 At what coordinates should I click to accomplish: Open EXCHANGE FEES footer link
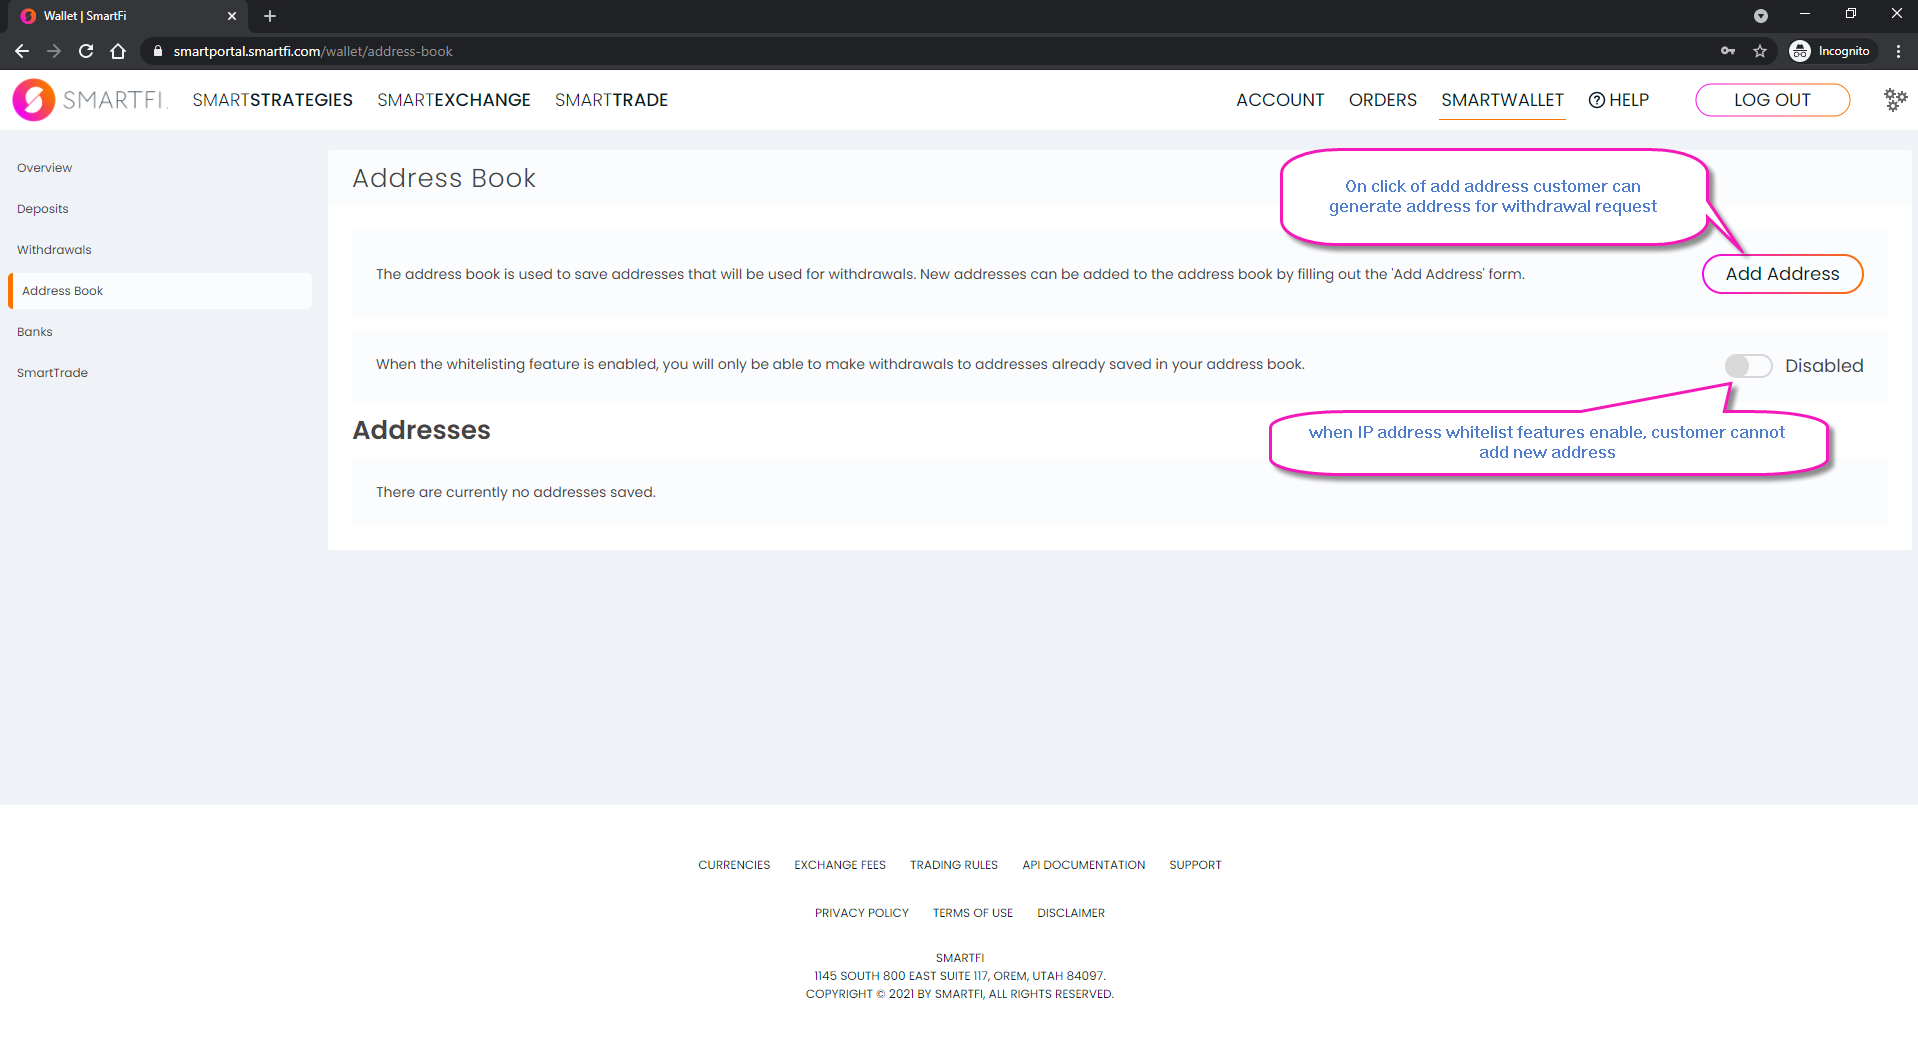click(x=840, y=865)
